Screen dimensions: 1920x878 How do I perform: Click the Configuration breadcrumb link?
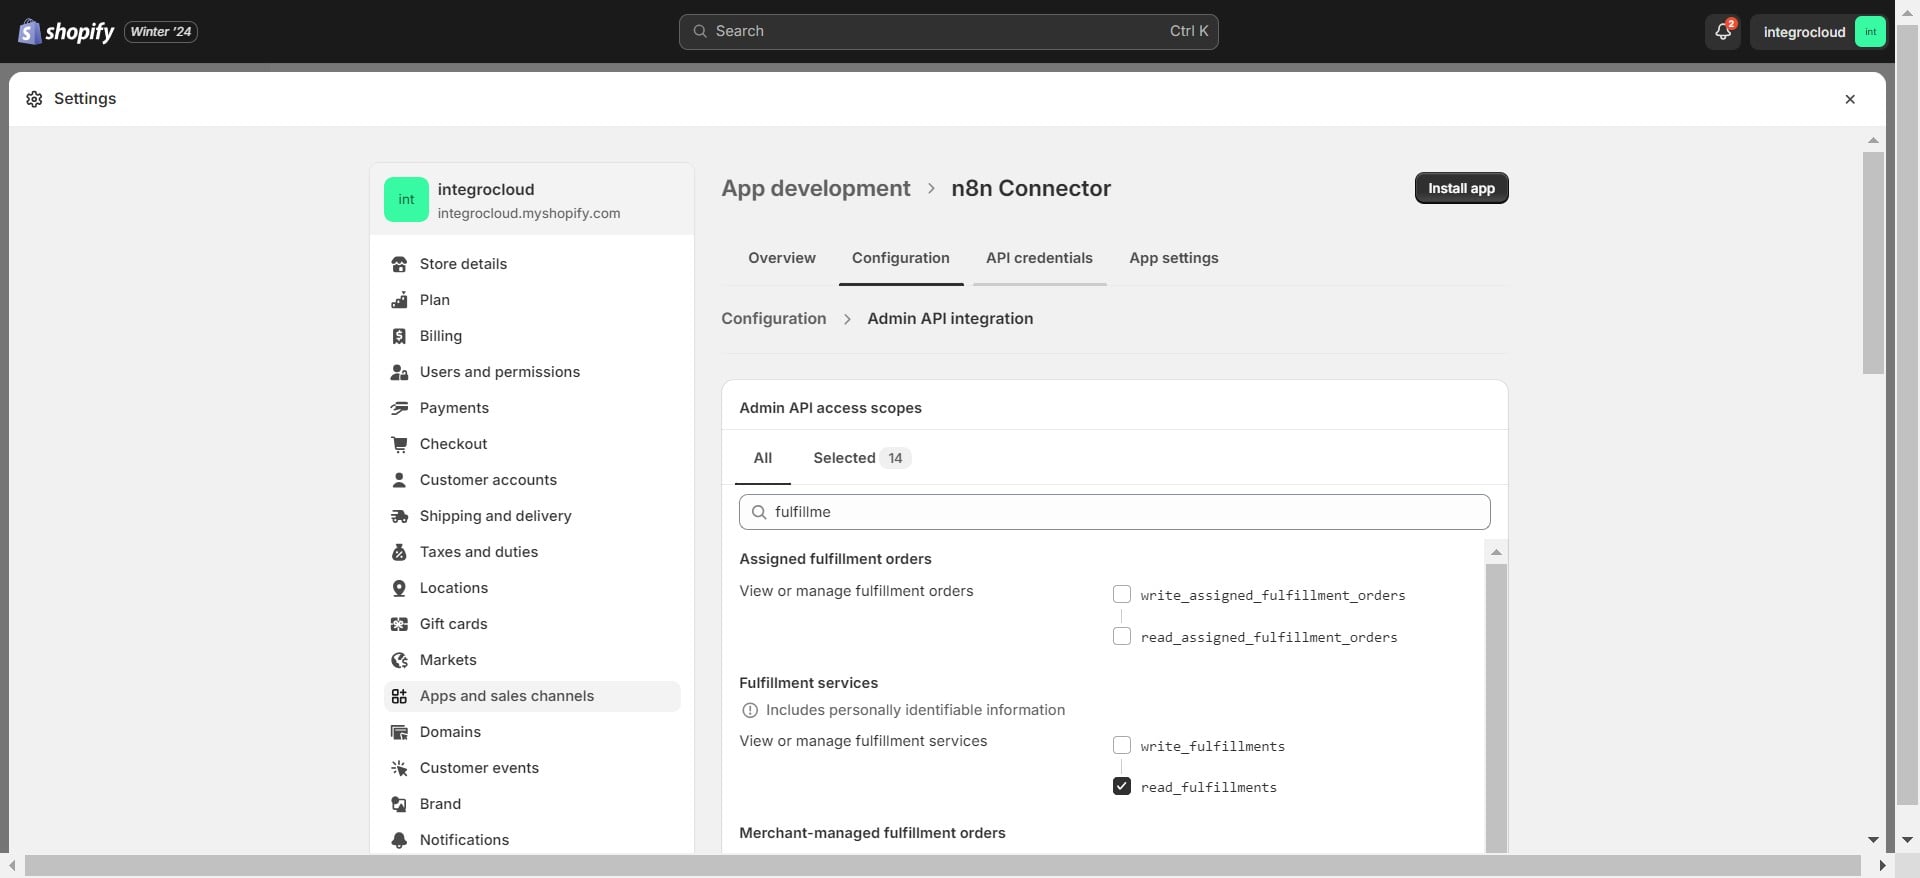(x=774, y=318)
